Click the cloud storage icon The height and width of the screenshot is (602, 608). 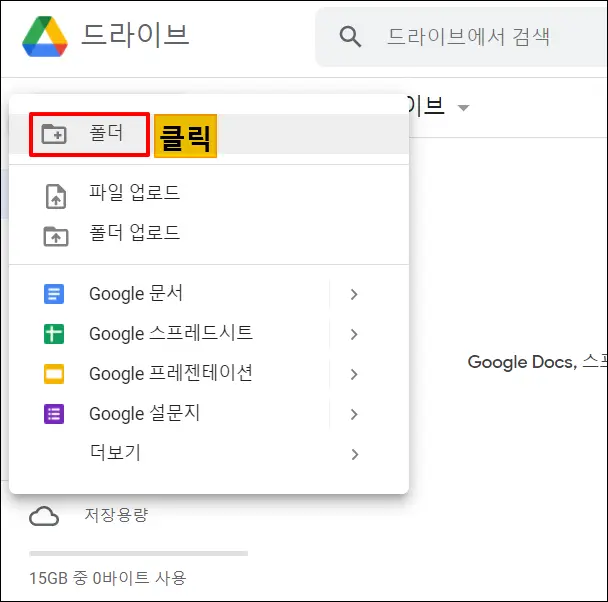(44, 516)
